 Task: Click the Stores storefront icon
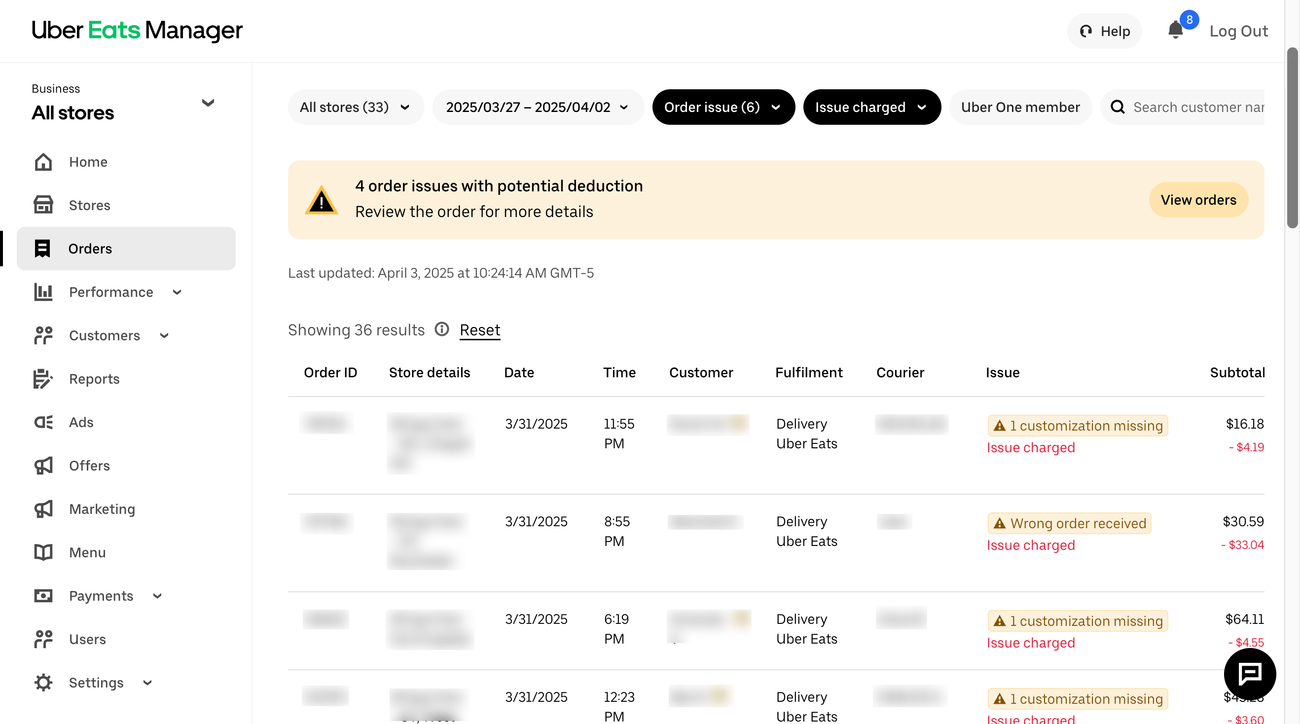pyautogui.click(x=43, y=205)
